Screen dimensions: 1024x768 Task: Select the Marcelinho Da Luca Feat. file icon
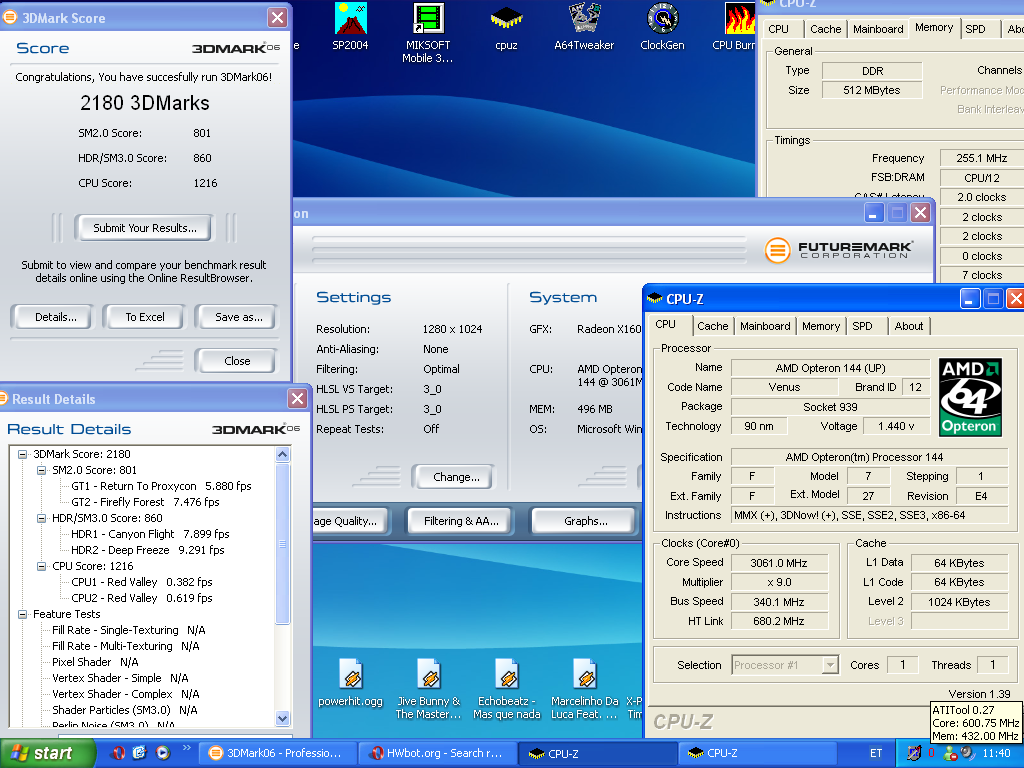click(584, 689)
